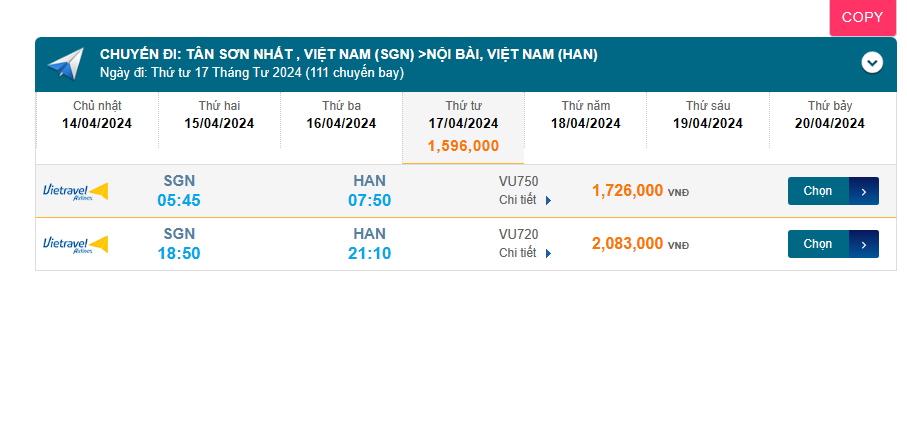Switch to Thứ hai 15/04/2024 tab
This screenshot has height=438, width=907.
[219, 115]
